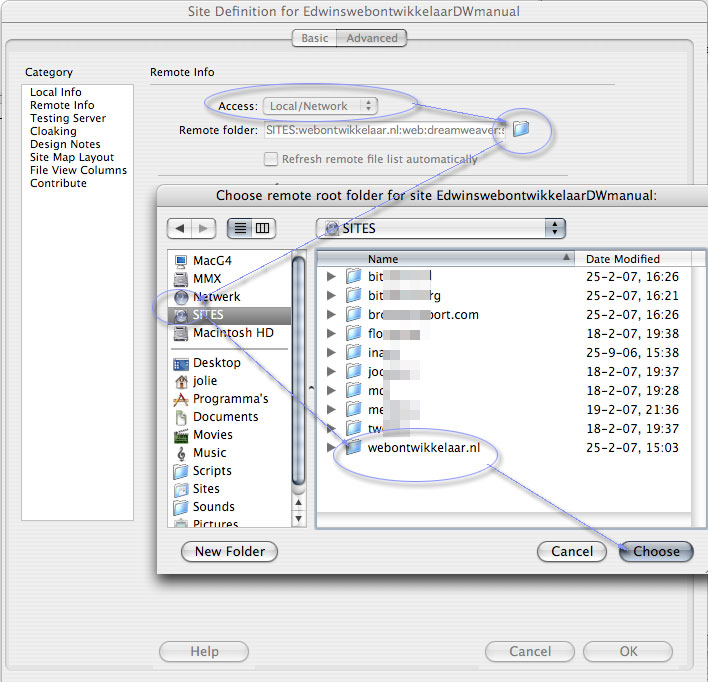
Task: Select Local Info category
Action: 56,92
